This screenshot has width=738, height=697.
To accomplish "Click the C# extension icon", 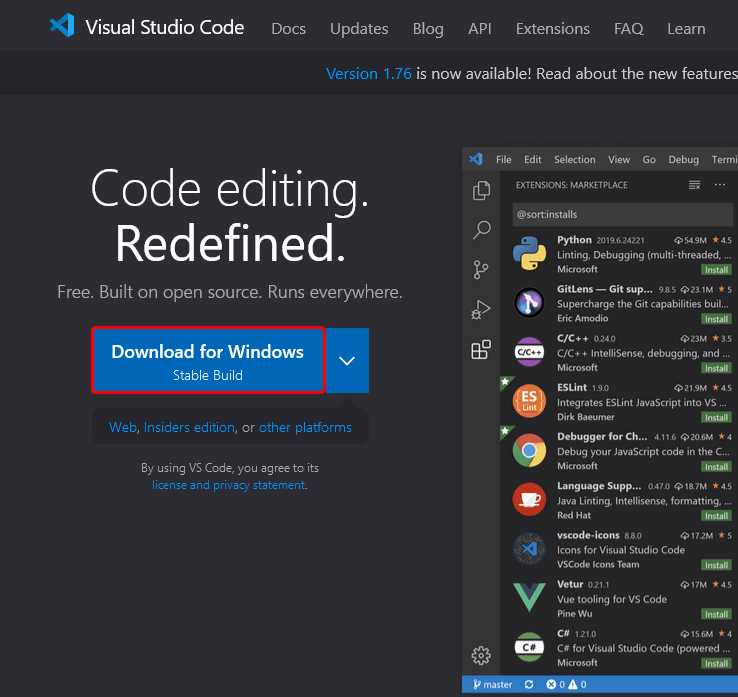I will point(529,647).
